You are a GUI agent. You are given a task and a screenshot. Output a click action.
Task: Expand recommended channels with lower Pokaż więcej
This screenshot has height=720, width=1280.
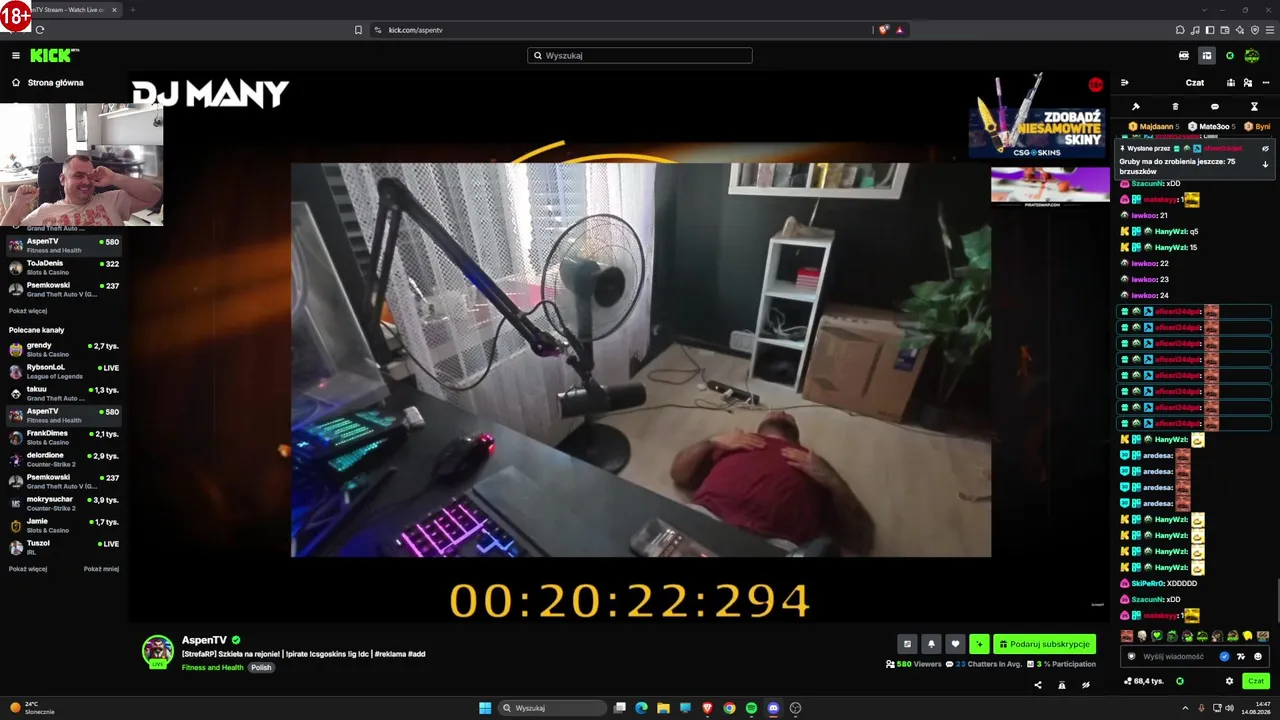[28, 569]
